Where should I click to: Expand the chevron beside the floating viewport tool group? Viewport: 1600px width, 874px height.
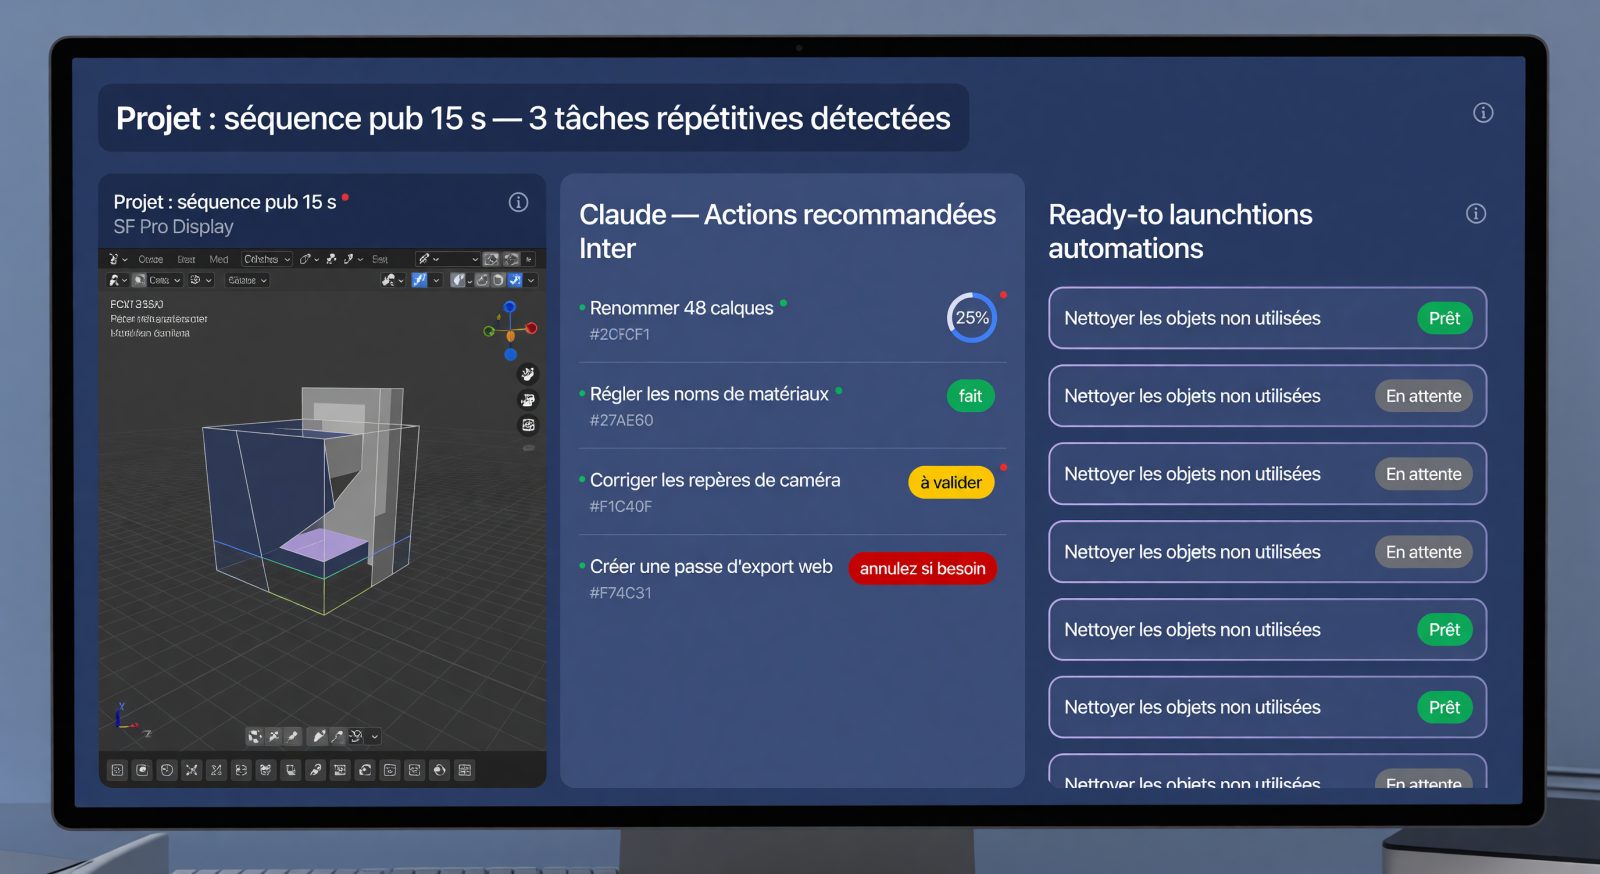tap(375, 736)
